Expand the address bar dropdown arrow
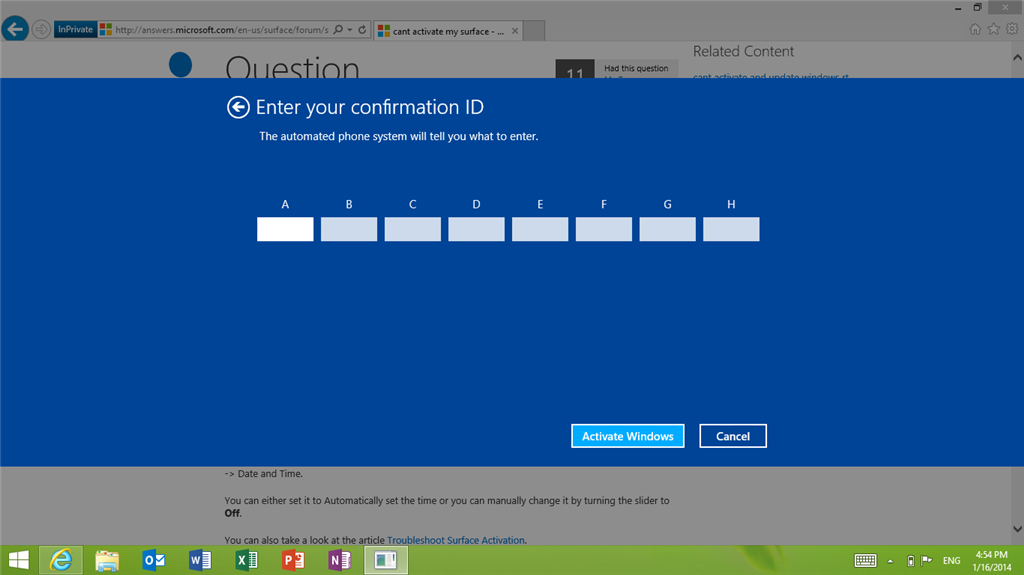1024x575 pixels. (x=350, y=29)
